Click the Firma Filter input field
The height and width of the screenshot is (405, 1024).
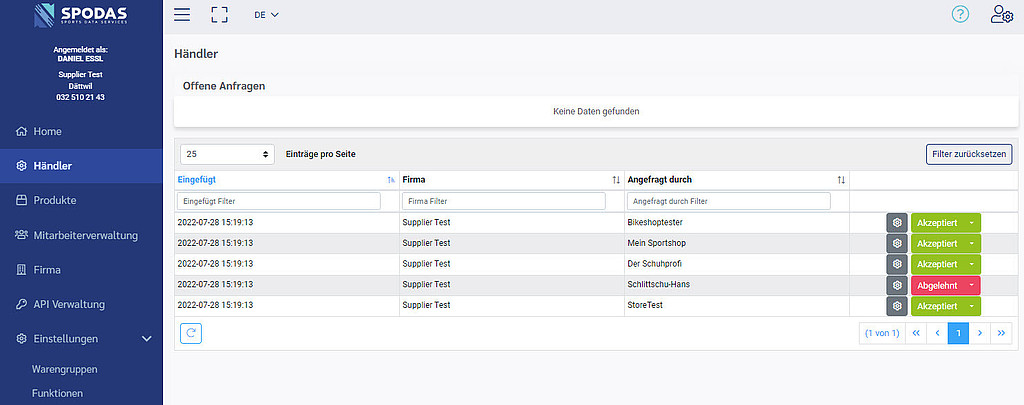point(503,201)
